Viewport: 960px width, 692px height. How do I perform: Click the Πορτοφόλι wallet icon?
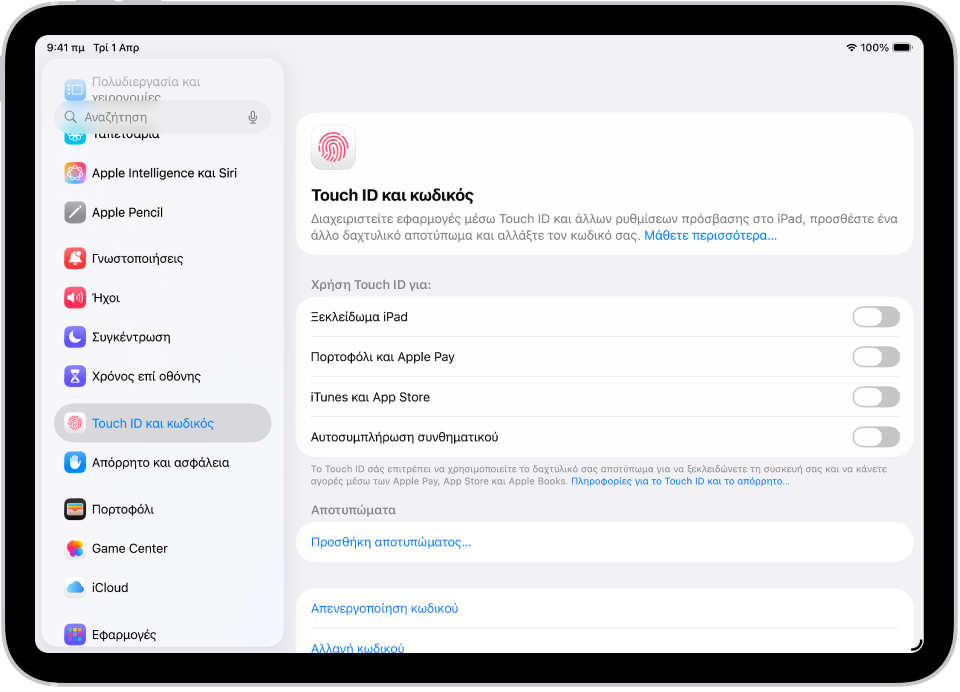click(x=75, y=509)
